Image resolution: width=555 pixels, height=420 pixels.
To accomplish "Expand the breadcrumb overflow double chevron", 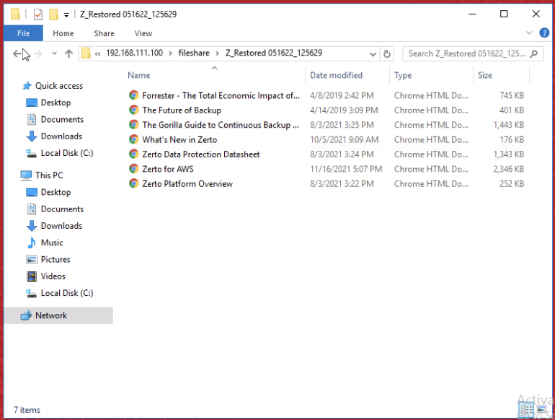I will pos(97,54).
